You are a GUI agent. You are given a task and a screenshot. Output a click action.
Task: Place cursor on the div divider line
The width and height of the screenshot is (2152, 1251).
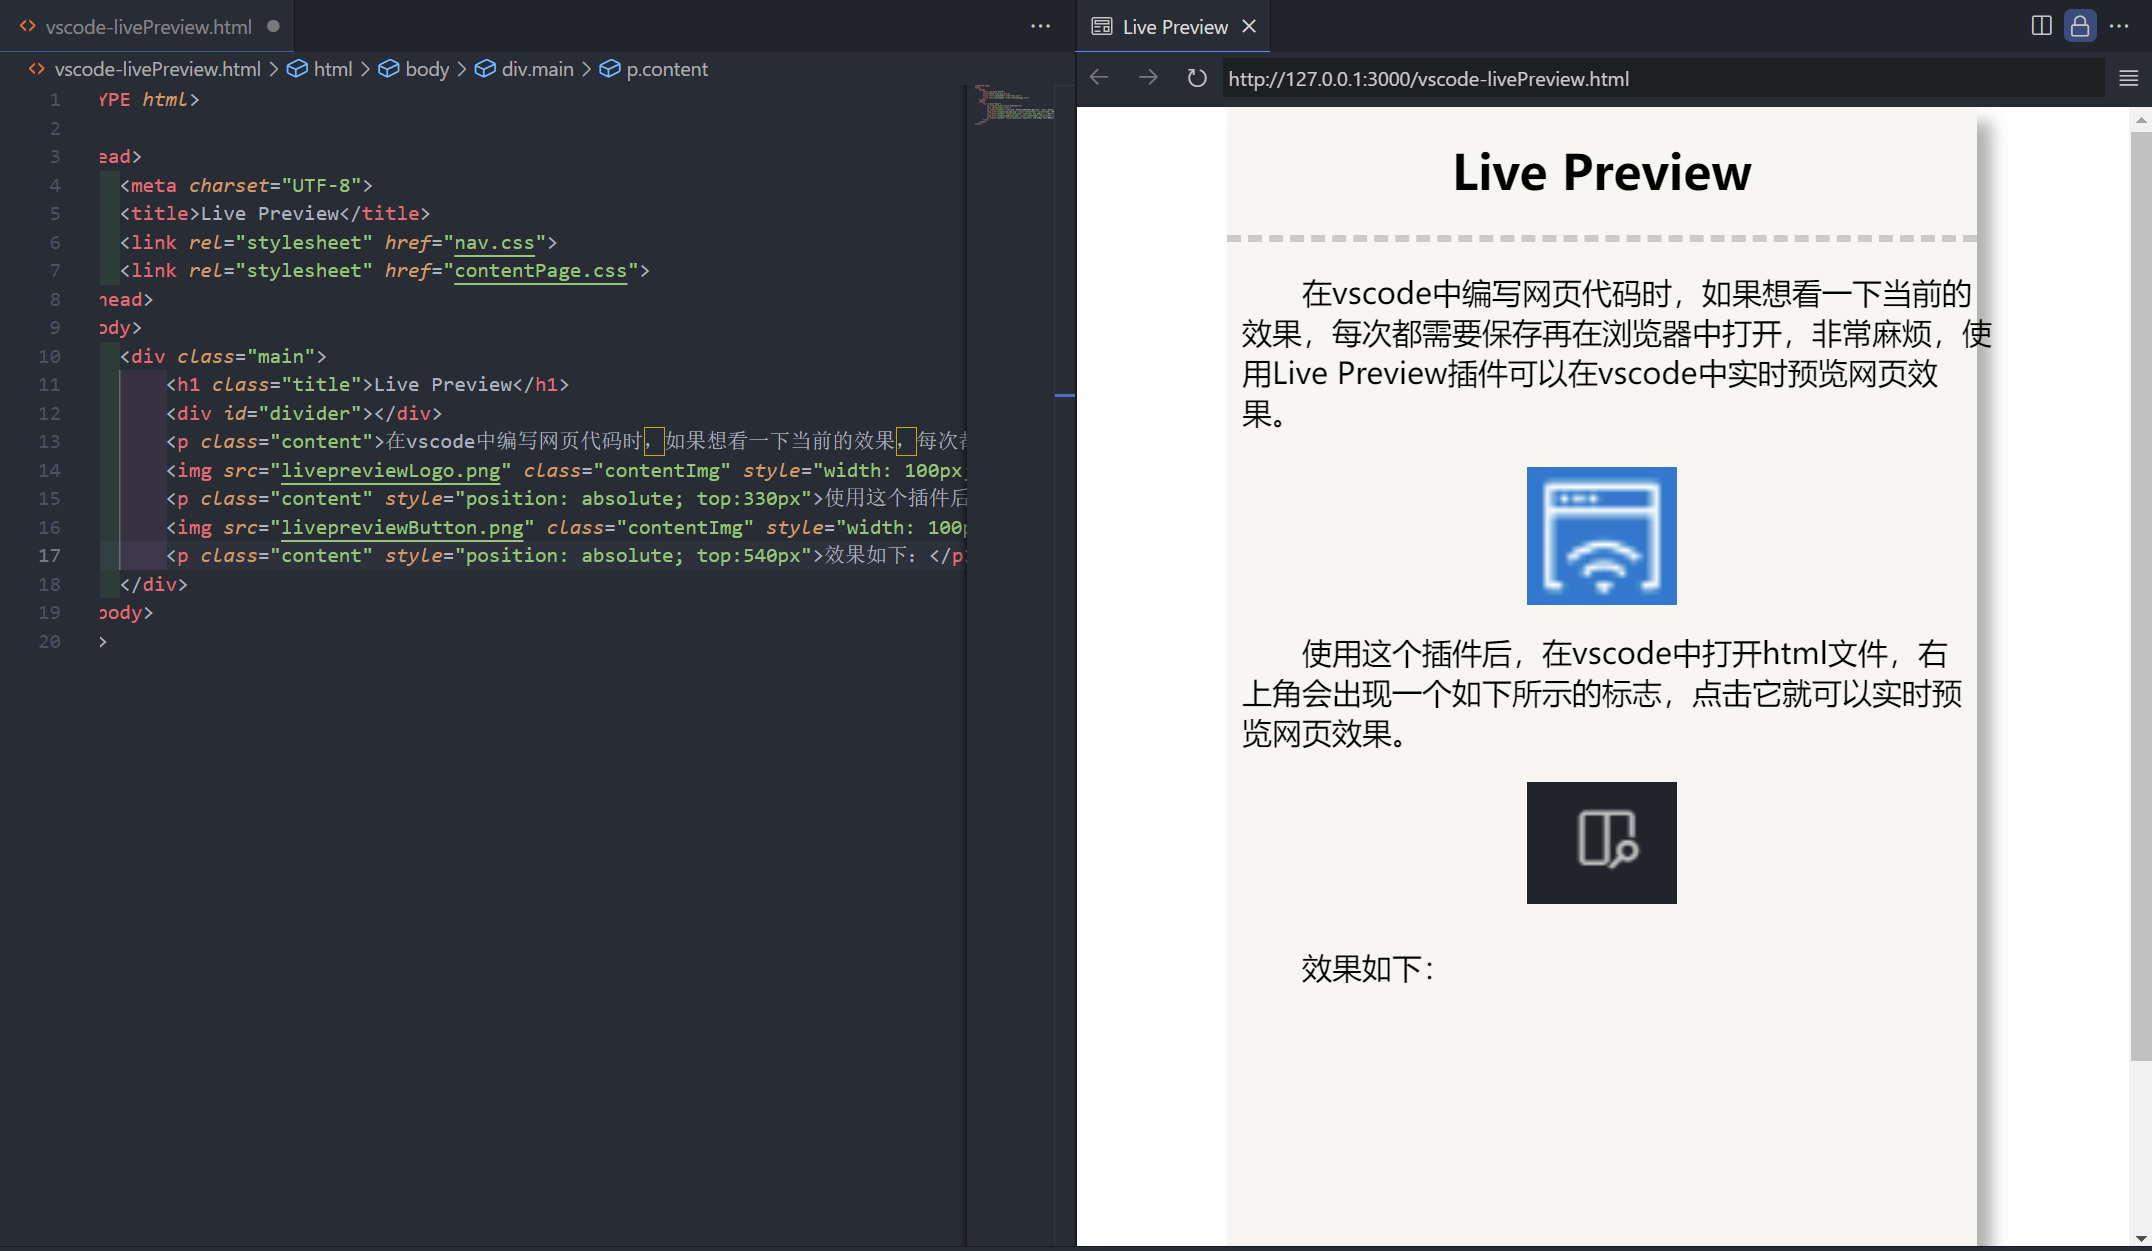pyautogui.click(x=303, y=413)
